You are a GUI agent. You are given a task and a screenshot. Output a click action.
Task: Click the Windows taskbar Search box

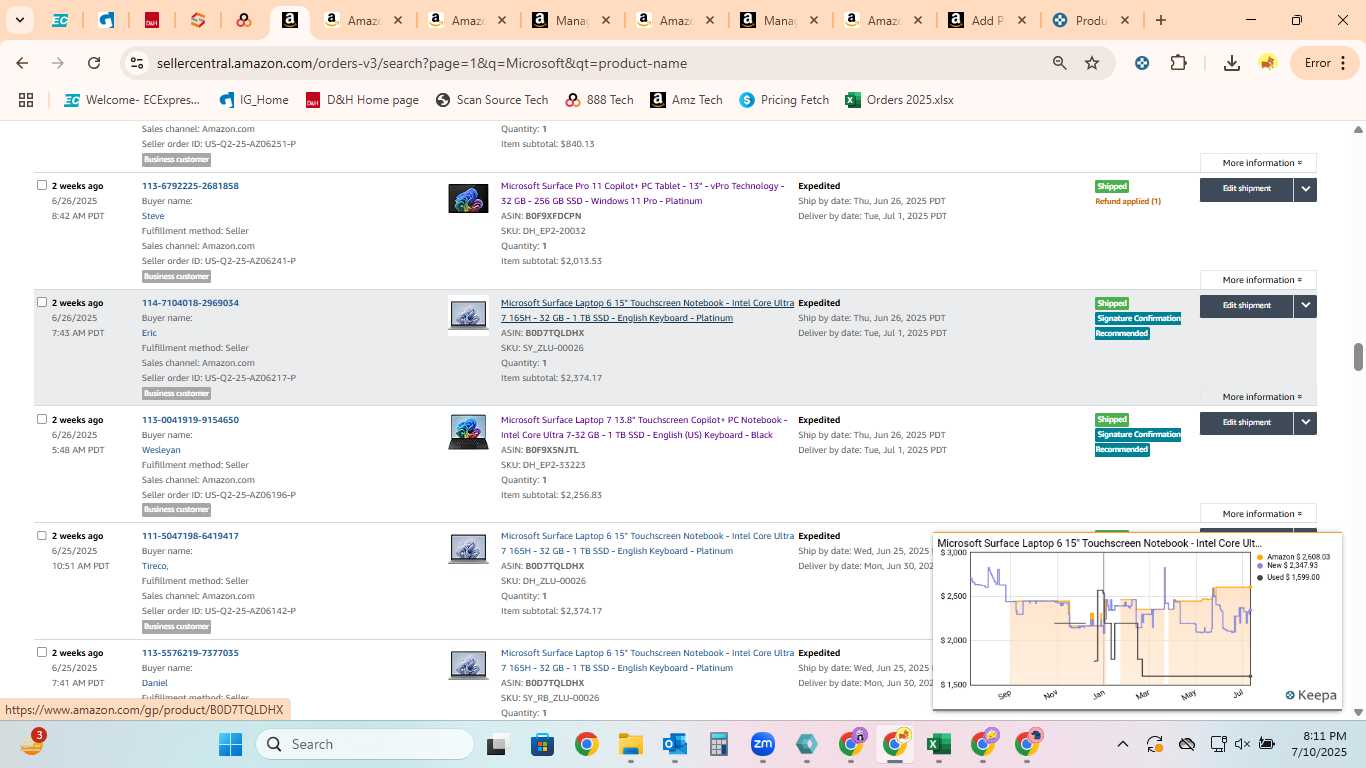click(365, 744)
